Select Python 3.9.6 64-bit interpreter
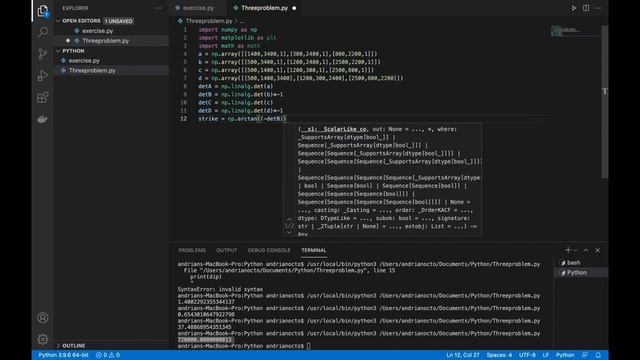 [x=63, y=355]
